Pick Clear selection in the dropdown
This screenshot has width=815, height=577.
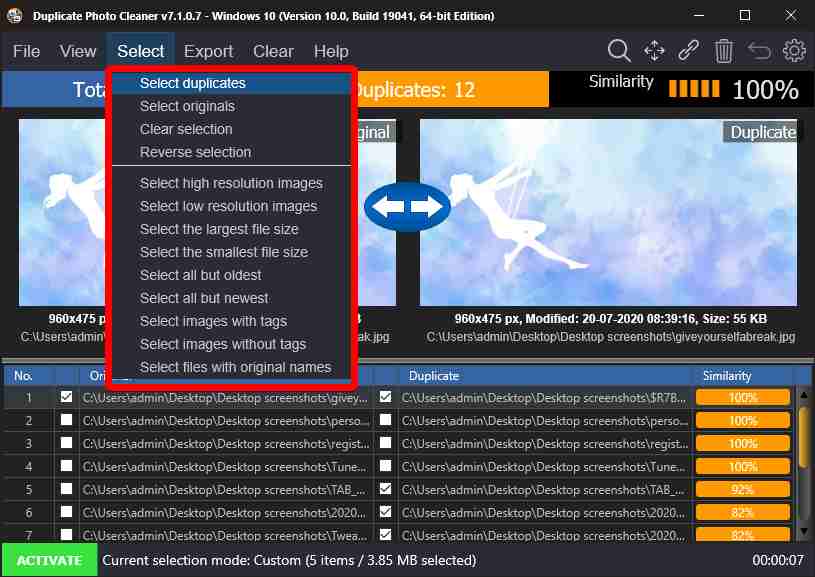pos(232,129)
